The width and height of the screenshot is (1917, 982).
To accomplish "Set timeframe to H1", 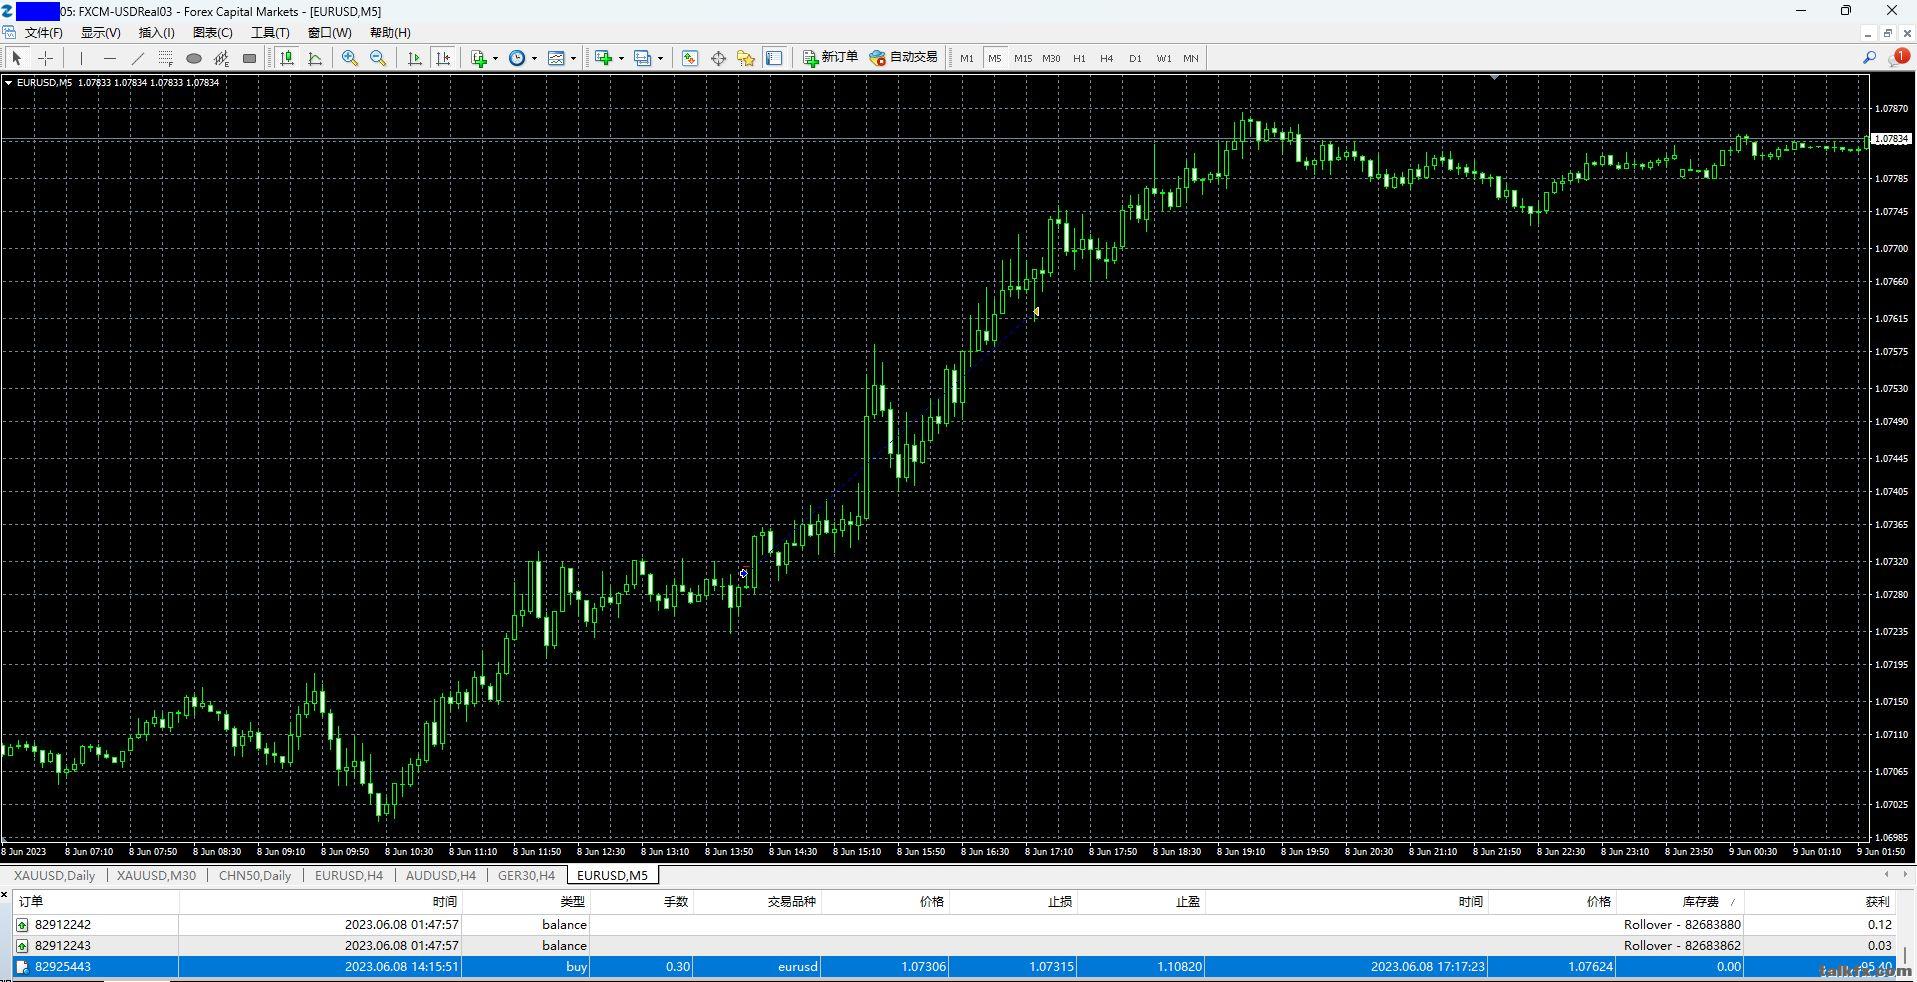I will pos(1079,58).
